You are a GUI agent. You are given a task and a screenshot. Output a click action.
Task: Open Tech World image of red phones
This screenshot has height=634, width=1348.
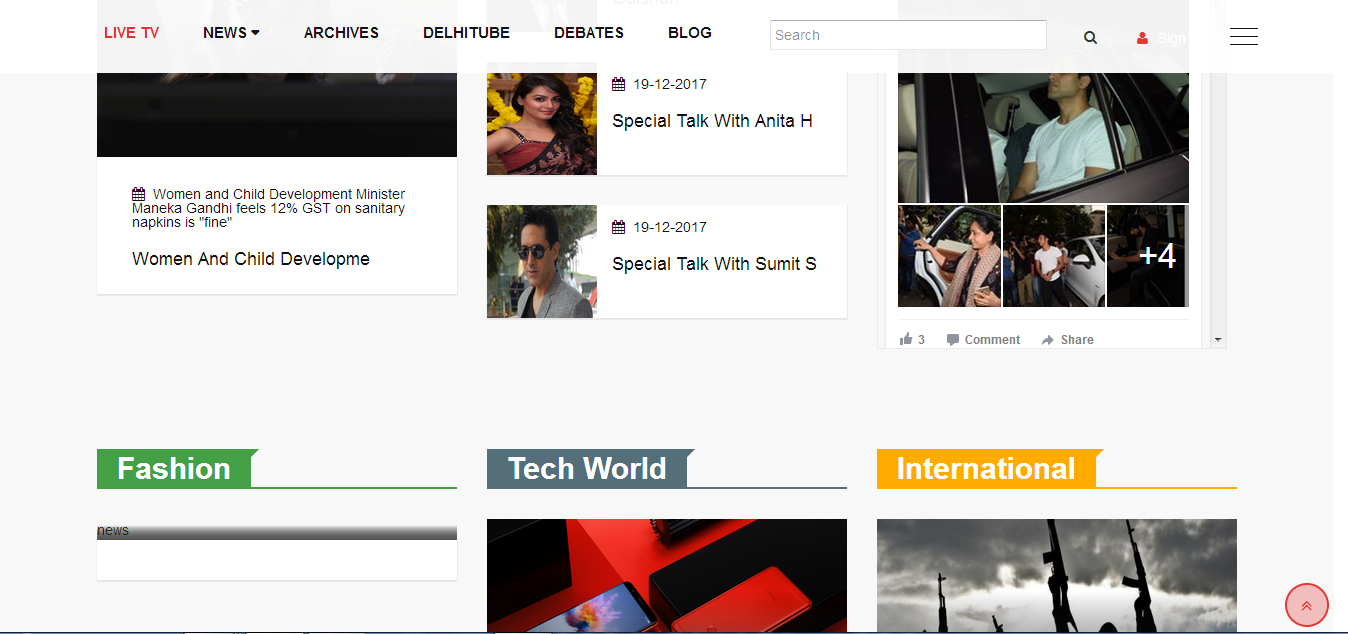pyautogui.click(x=667, y=576)
